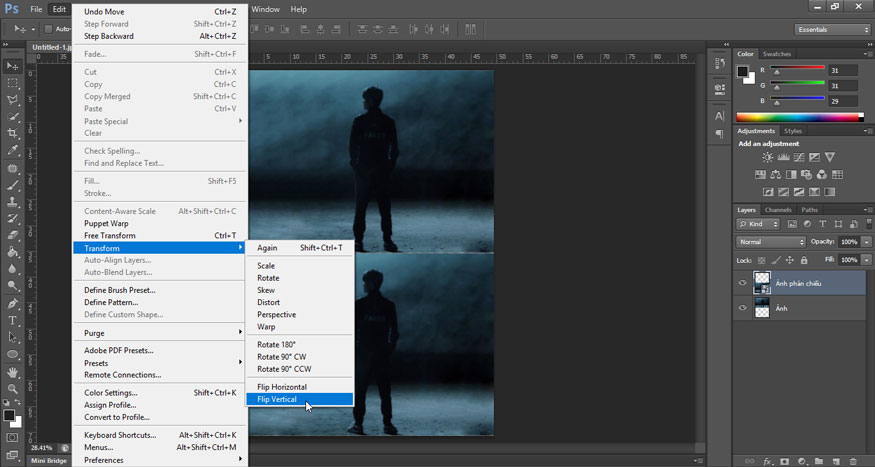Select the Eraser tool
The image size is (875, 467).
(x=12, y=235)
